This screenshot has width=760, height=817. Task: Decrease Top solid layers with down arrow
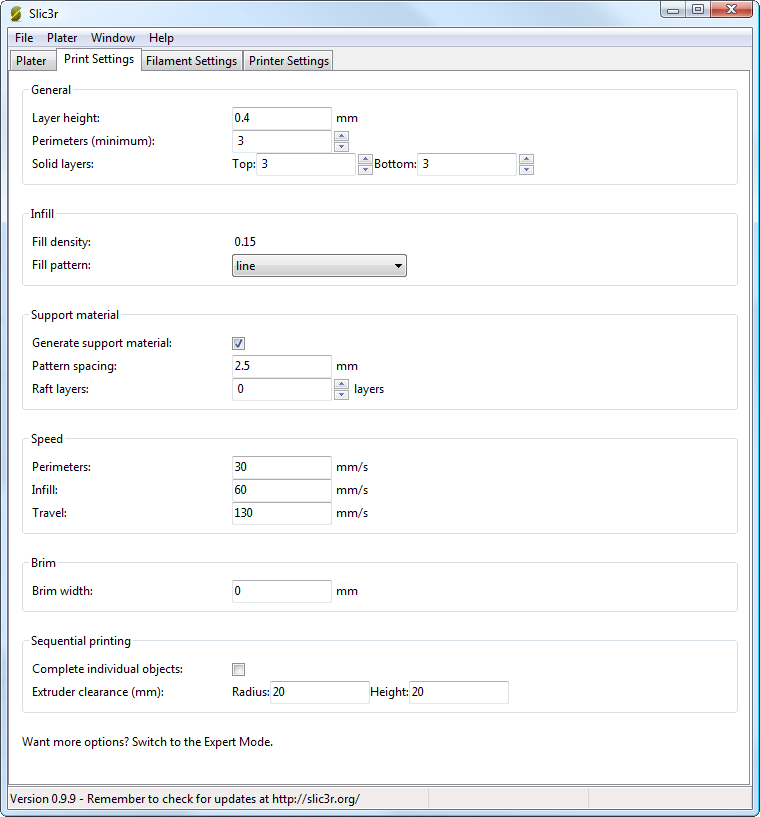pos(366,169)
